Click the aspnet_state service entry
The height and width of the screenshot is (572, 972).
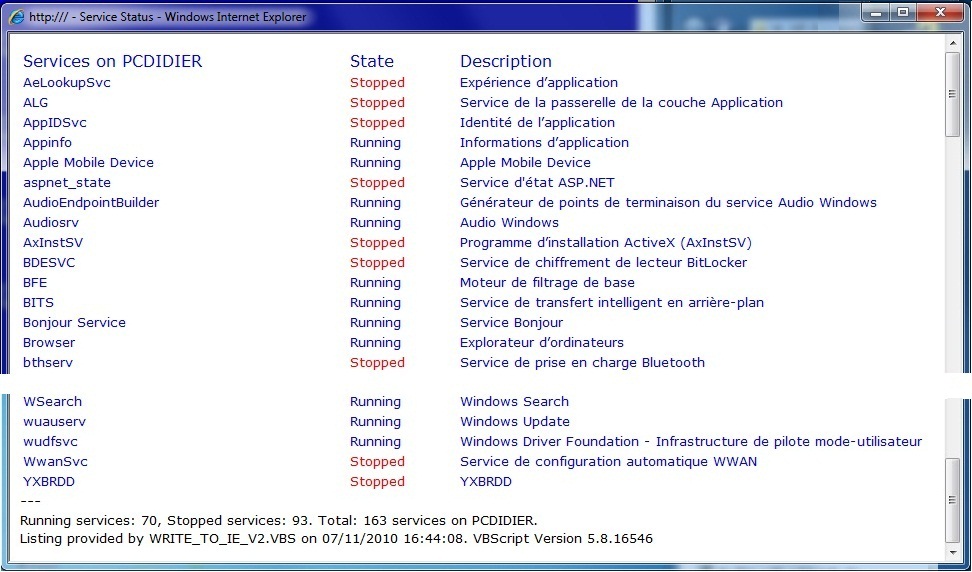67,183
